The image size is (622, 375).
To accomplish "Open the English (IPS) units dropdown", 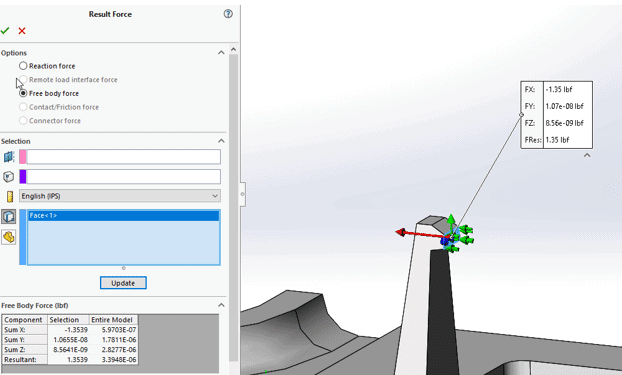I will click(120, 196).
